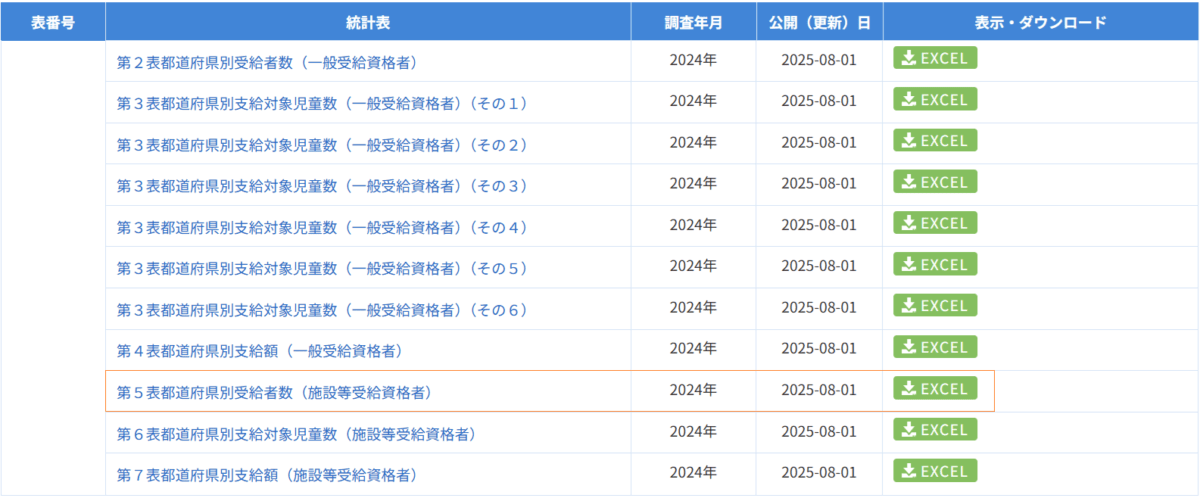
Task: Download EXCEL for 第3表 支給対象児童数 その6
Action: 935,306
